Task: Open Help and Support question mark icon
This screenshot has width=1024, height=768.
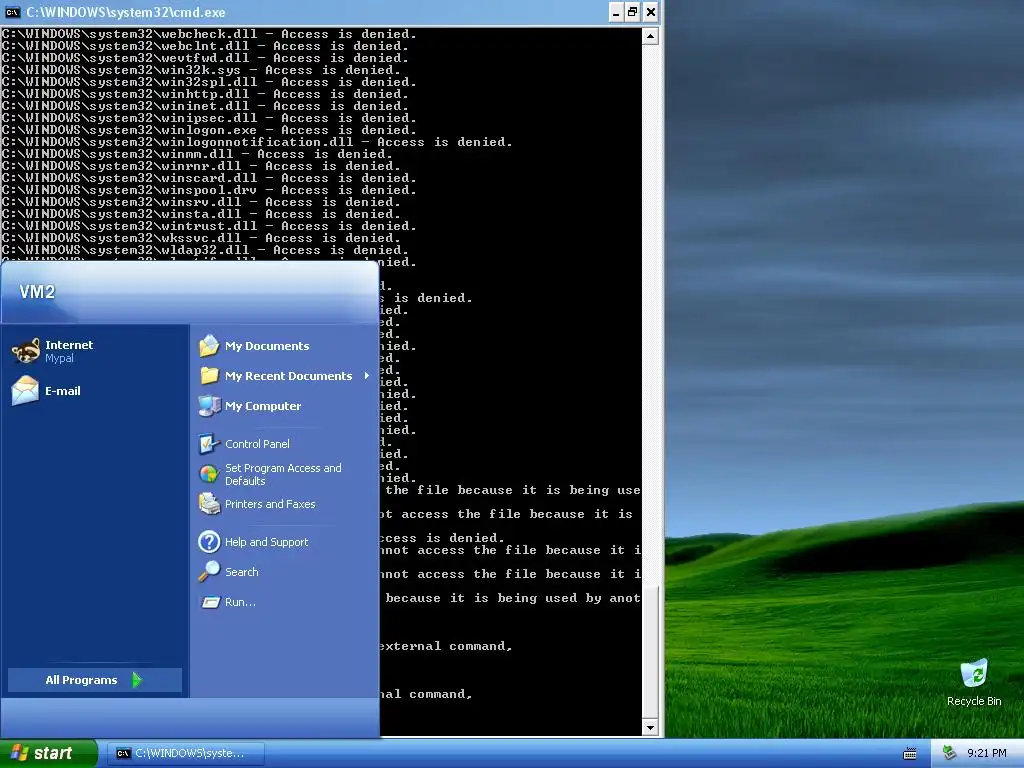Action: (x=209, y=542)
